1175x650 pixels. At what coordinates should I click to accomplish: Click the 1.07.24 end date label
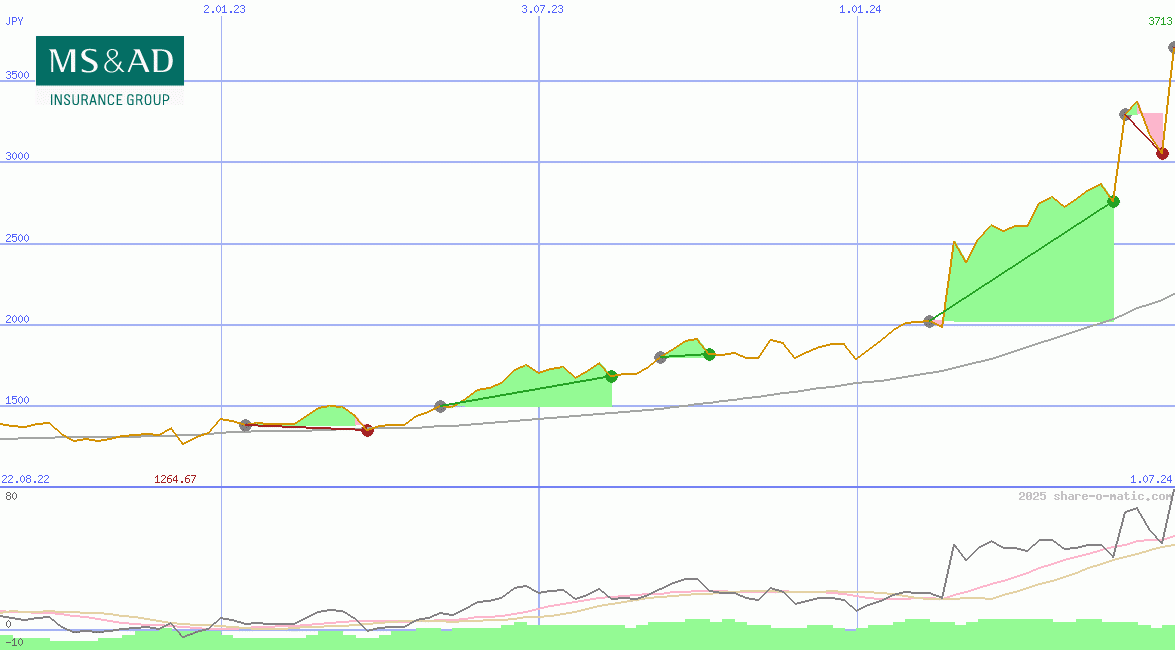click(1151, 479)
